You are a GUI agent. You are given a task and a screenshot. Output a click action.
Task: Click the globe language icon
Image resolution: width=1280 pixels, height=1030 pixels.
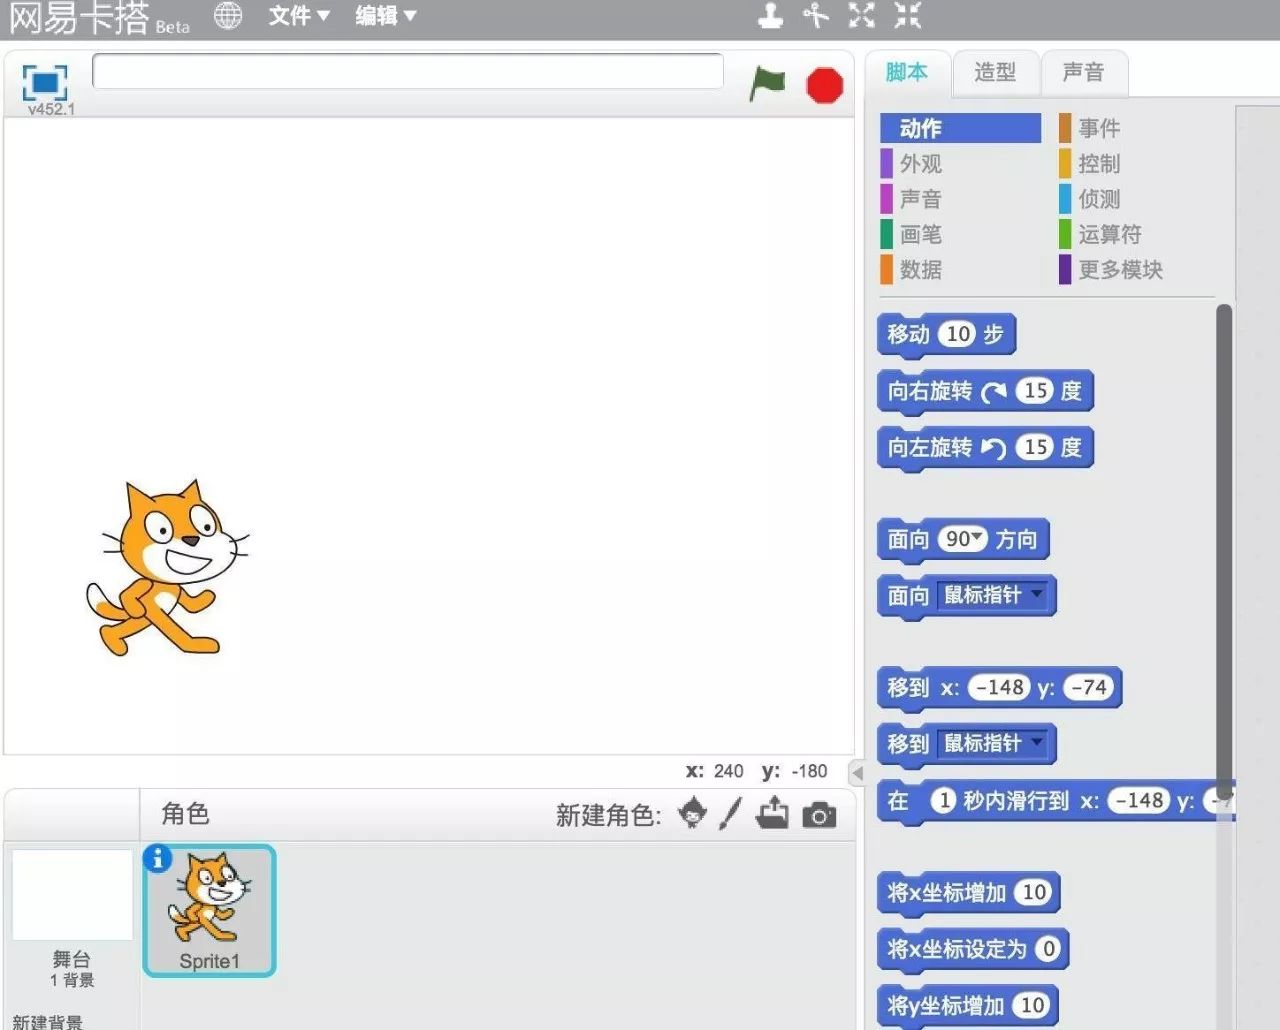coord(228,15)
